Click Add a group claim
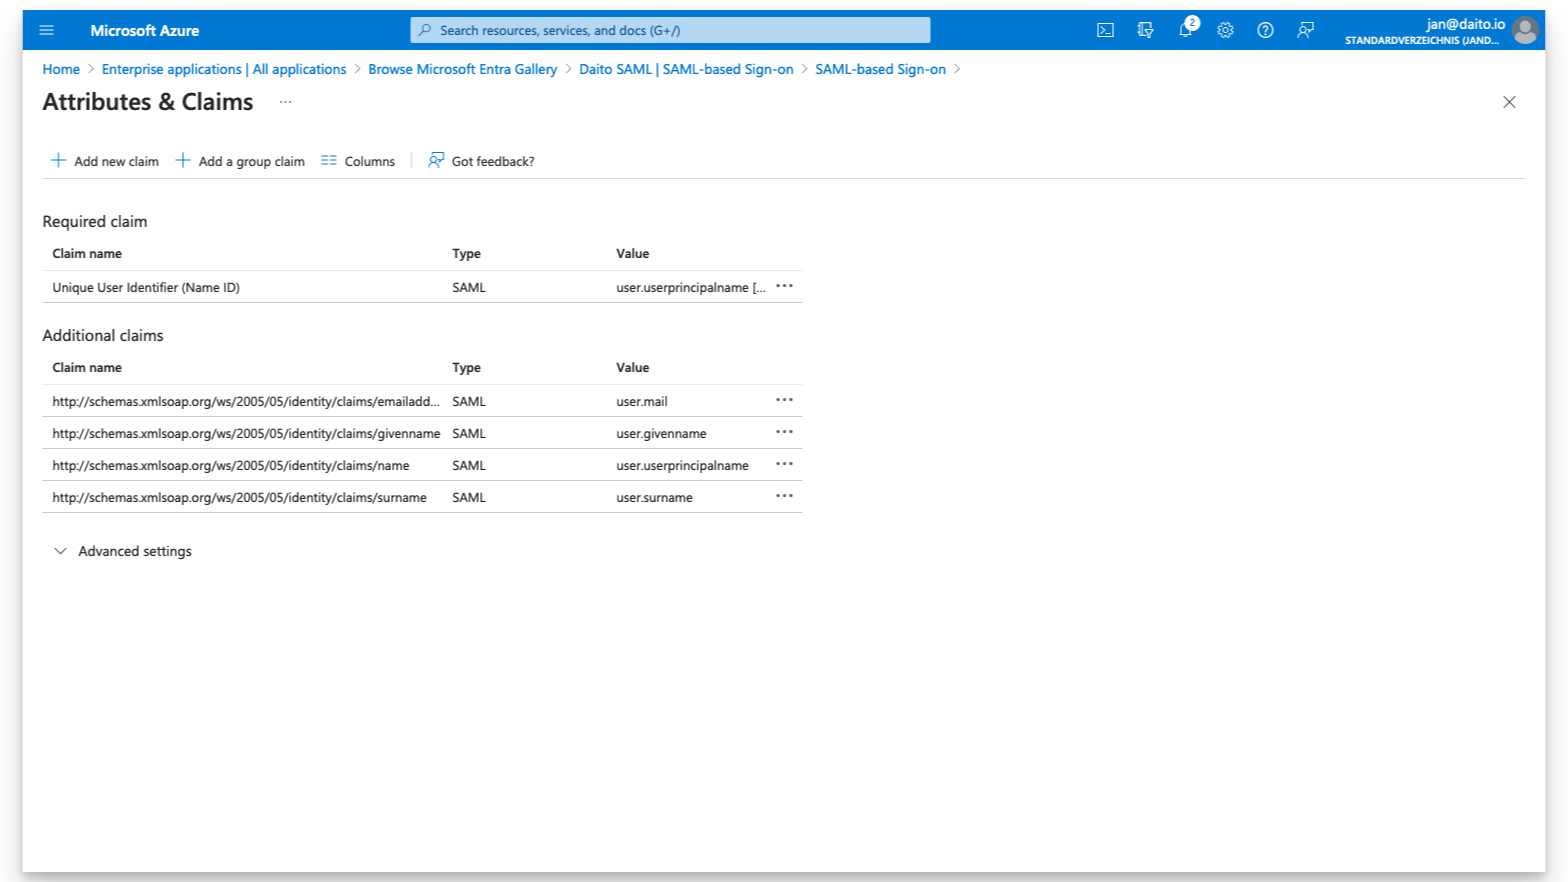This screenshot has width=1568, height=882. (240, 161)
